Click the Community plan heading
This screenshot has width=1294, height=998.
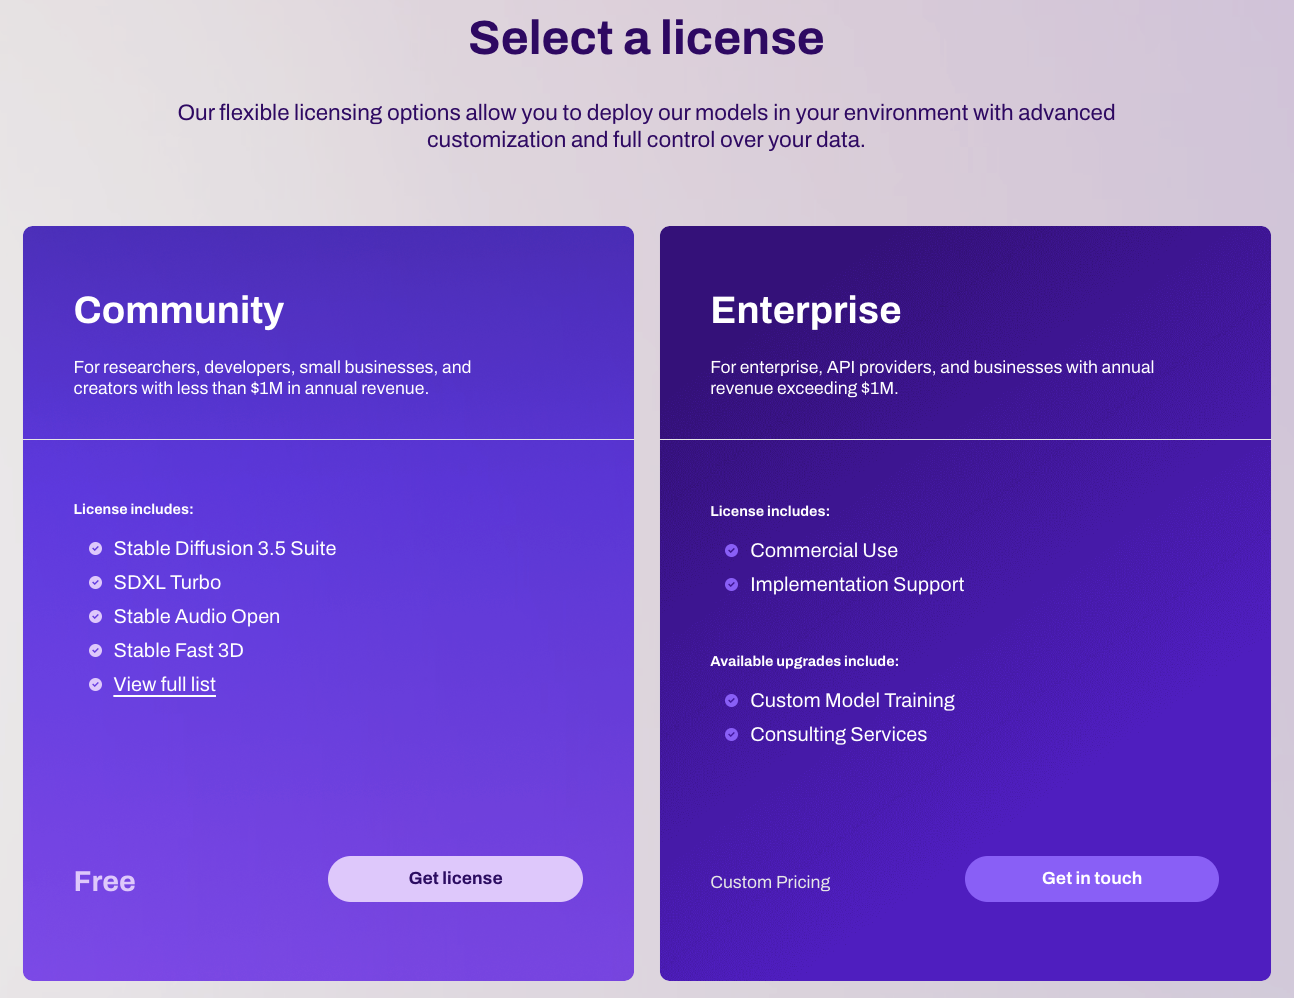(179, 310)
